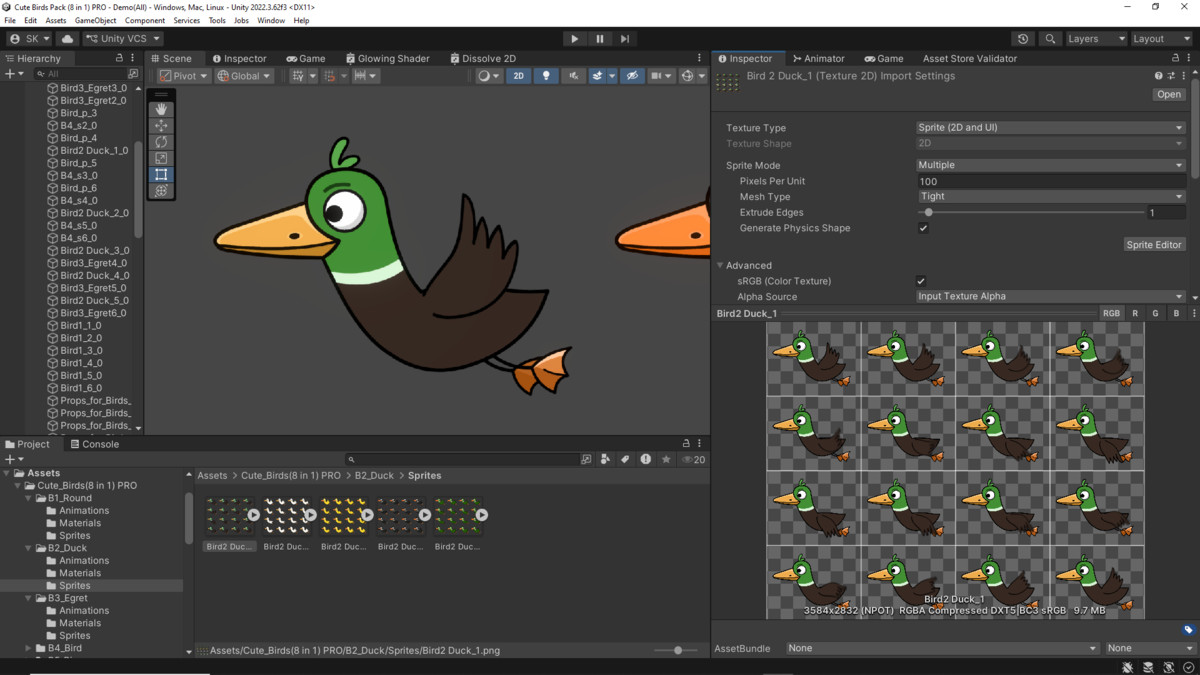Open the Gizmos menu icon
Image resolution: width=1200 pixels, height=675 pixels.
click(687, 76)
